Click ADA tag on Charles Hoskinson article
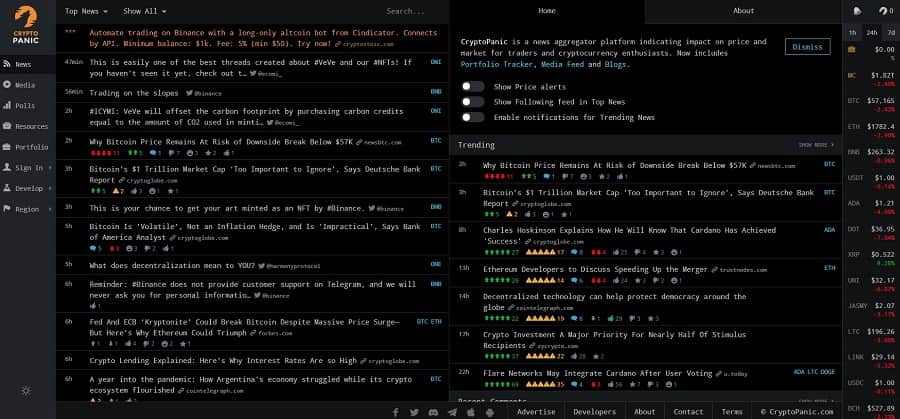900x419 pixels. (x=829, y=230)
